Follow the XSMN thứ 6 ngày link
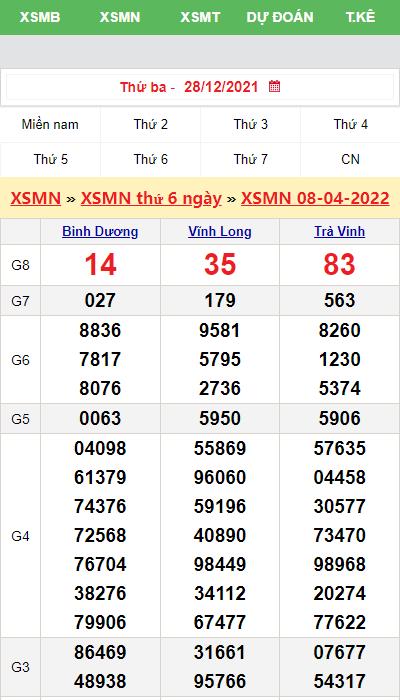The height and width of the screenshot is (700, 400). tap(151, 198)
